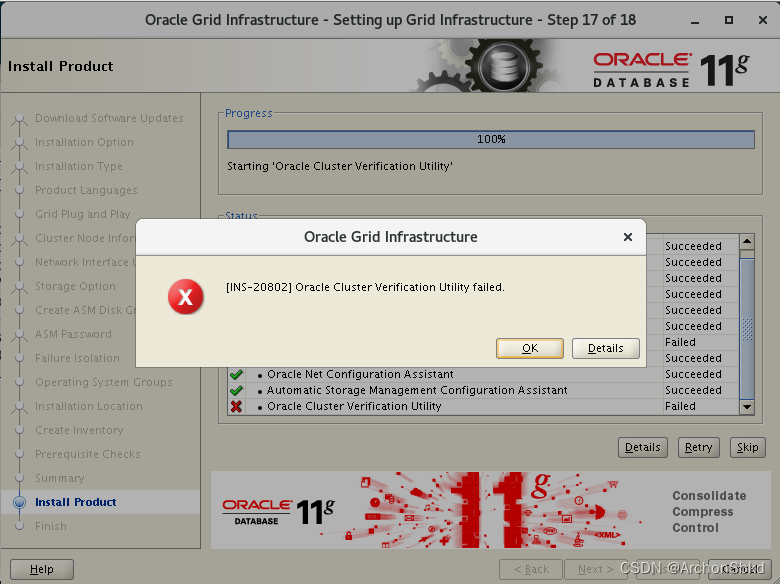Image resolution: width=780 pixels, height=584 pixels.
Task: Click the Next button
Action: (595, 569)
